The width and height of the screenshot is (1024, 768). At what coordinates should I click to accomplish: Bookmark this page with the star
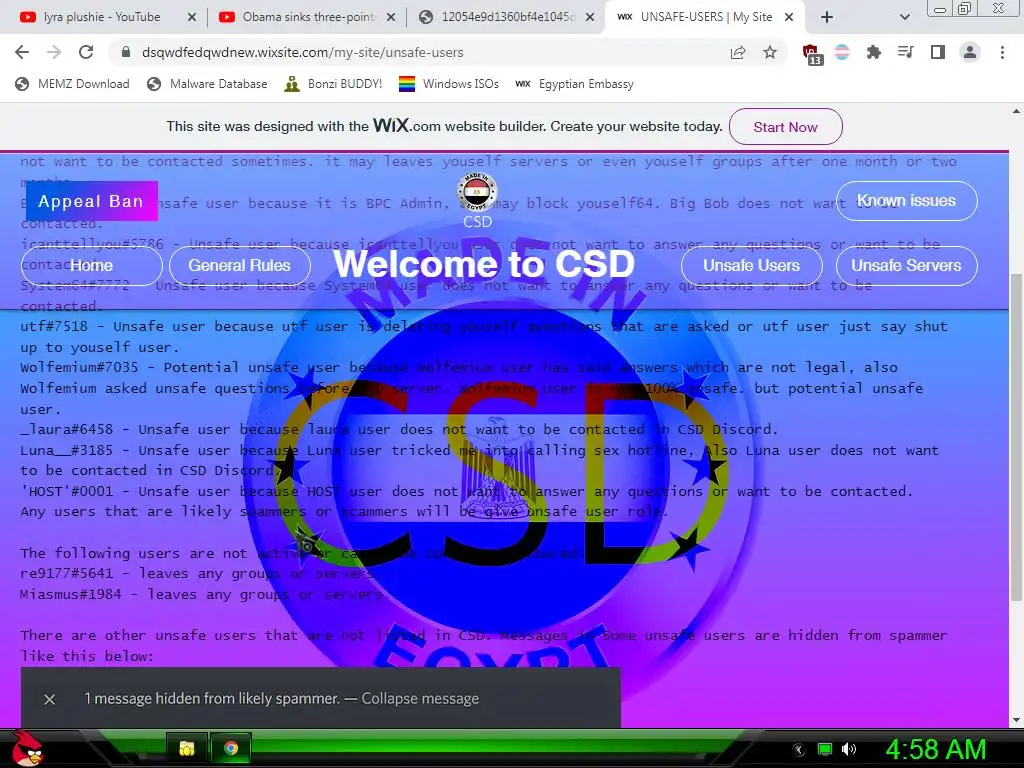click(x=770, y=52)
